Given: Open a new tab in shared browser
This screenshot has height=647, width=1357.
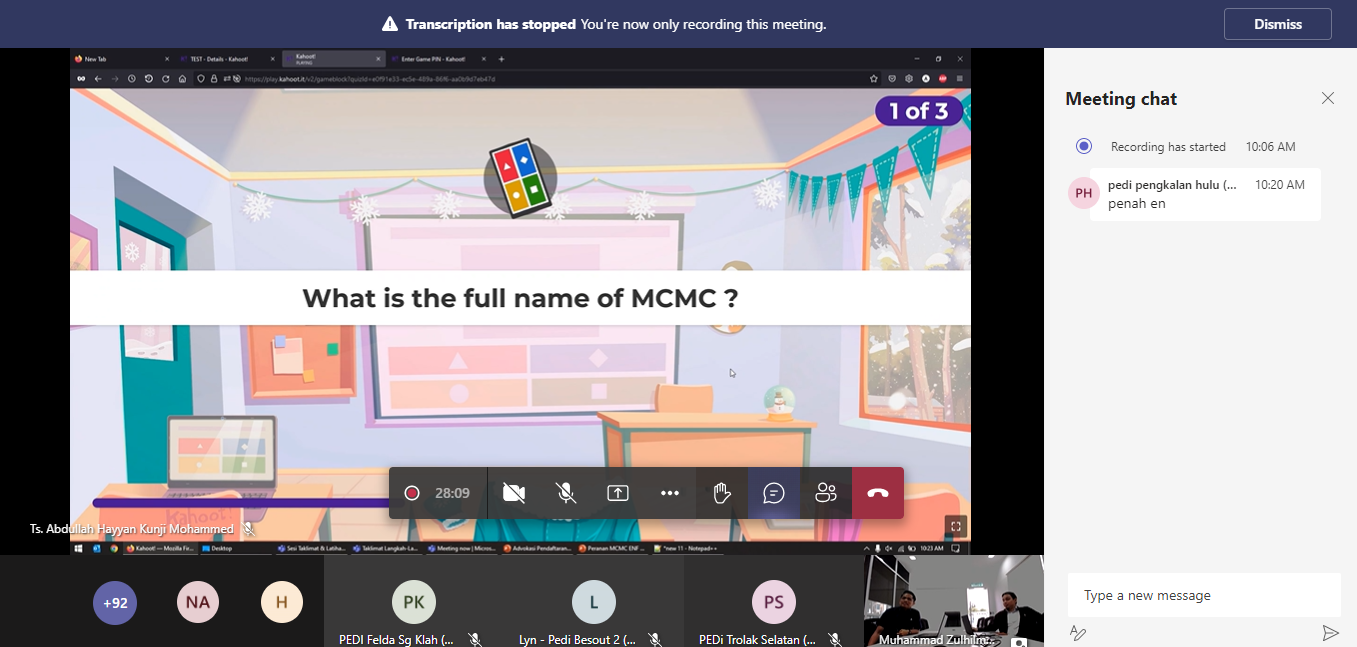Looking at the screenshot, I should pos(501,59).
